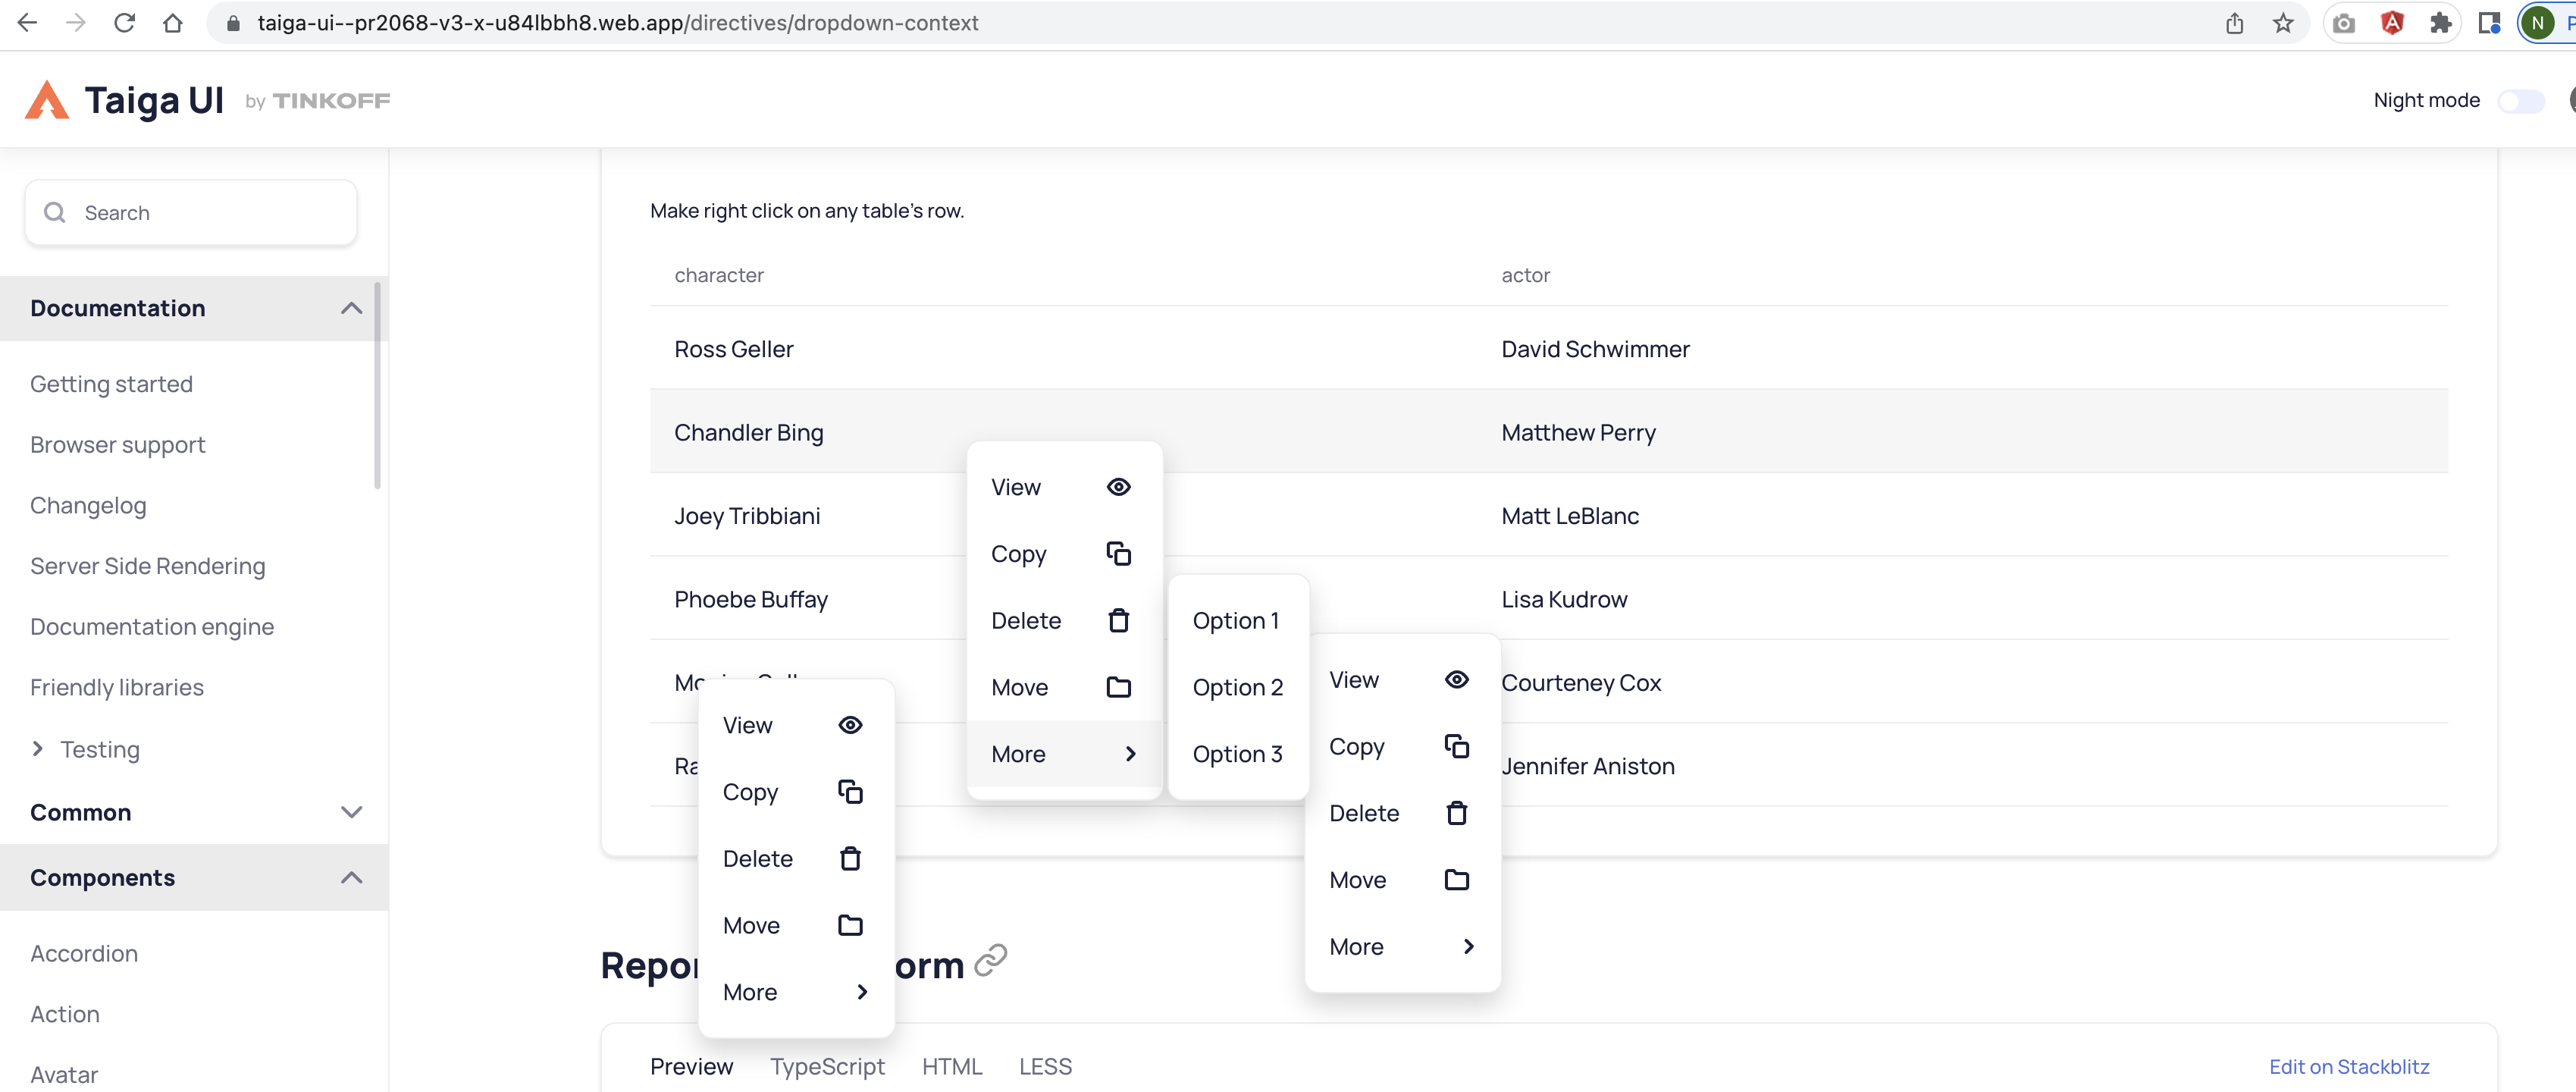Expand the Testing tree item
The image size is (2576, 1092).
coord(38,749)
